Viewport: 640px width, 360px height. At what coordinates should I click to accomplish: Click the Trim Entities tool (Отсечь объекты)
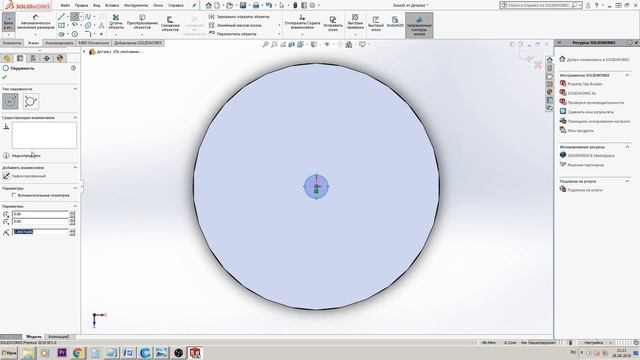coord(116,22)
